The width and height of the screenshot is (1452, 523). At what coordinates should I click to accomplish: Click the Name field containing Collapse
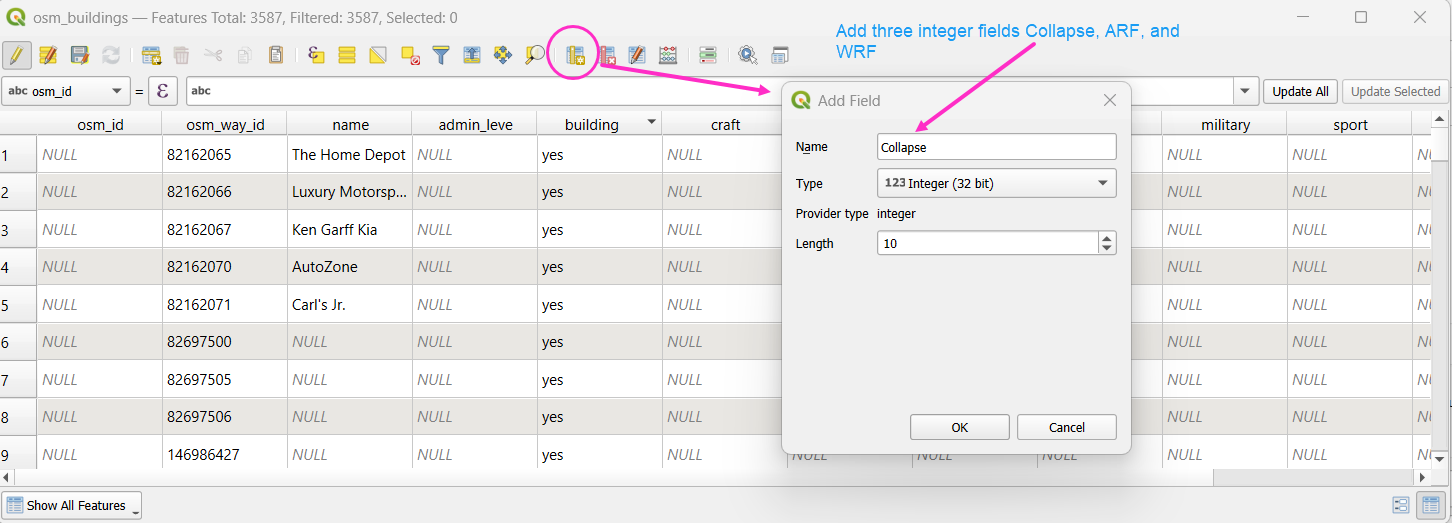(x=996, y=147)
